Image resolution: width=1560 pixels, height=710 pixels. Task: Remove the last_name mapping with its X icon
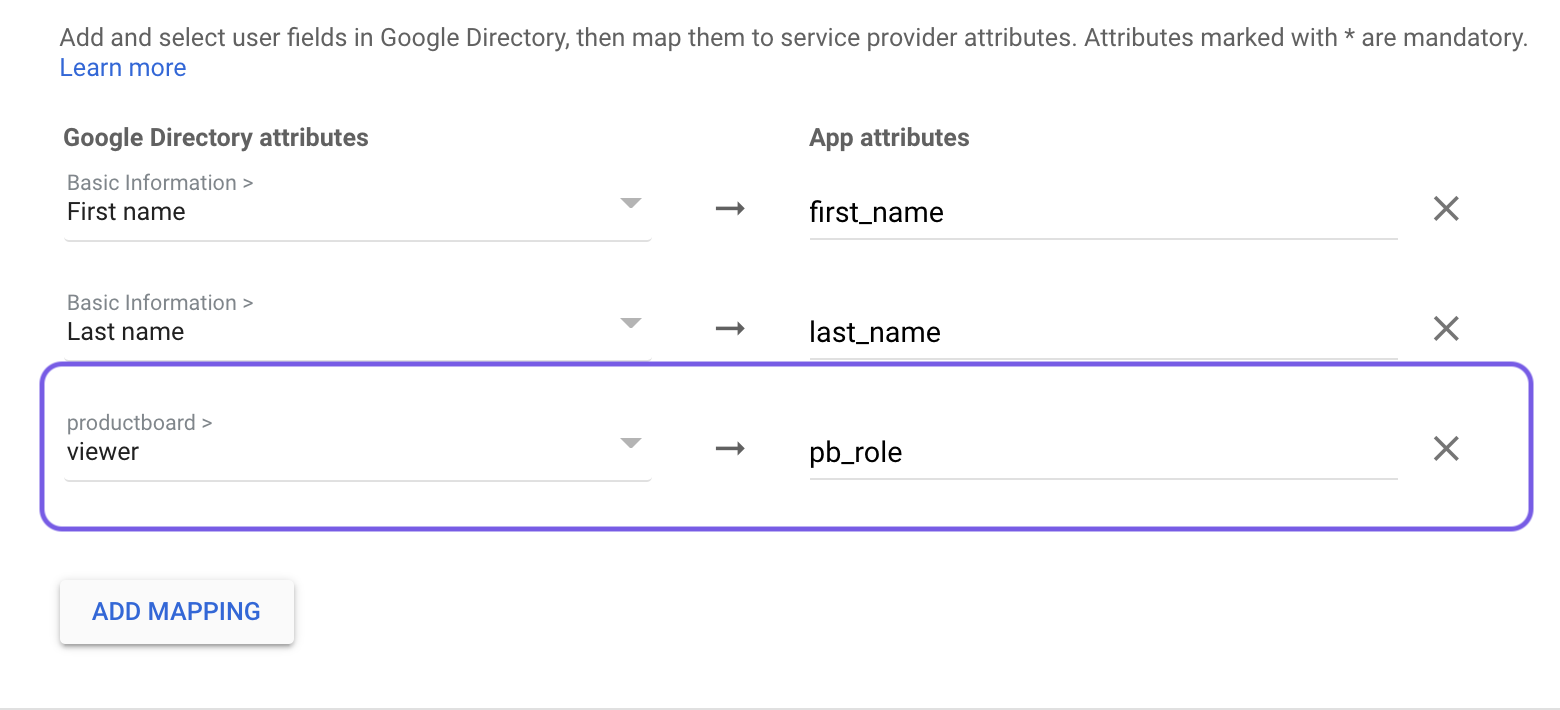pyautogui.click(x=1446, y=329)
